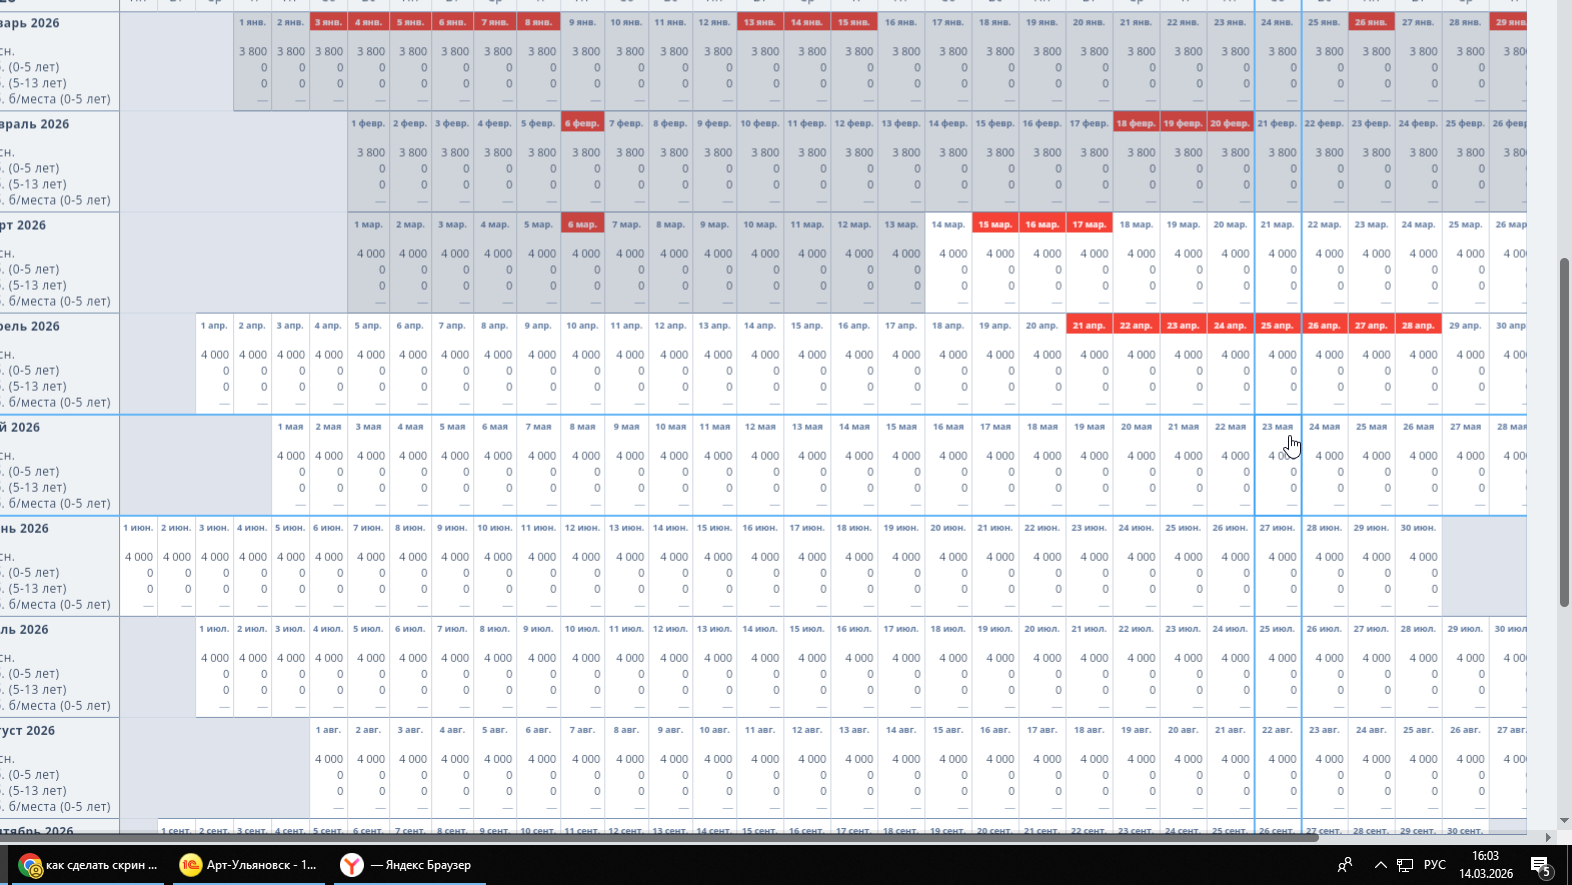Click the 4 000 price under '20 июн.'
The image size is (1572, 885).
[x=953, y=556]
